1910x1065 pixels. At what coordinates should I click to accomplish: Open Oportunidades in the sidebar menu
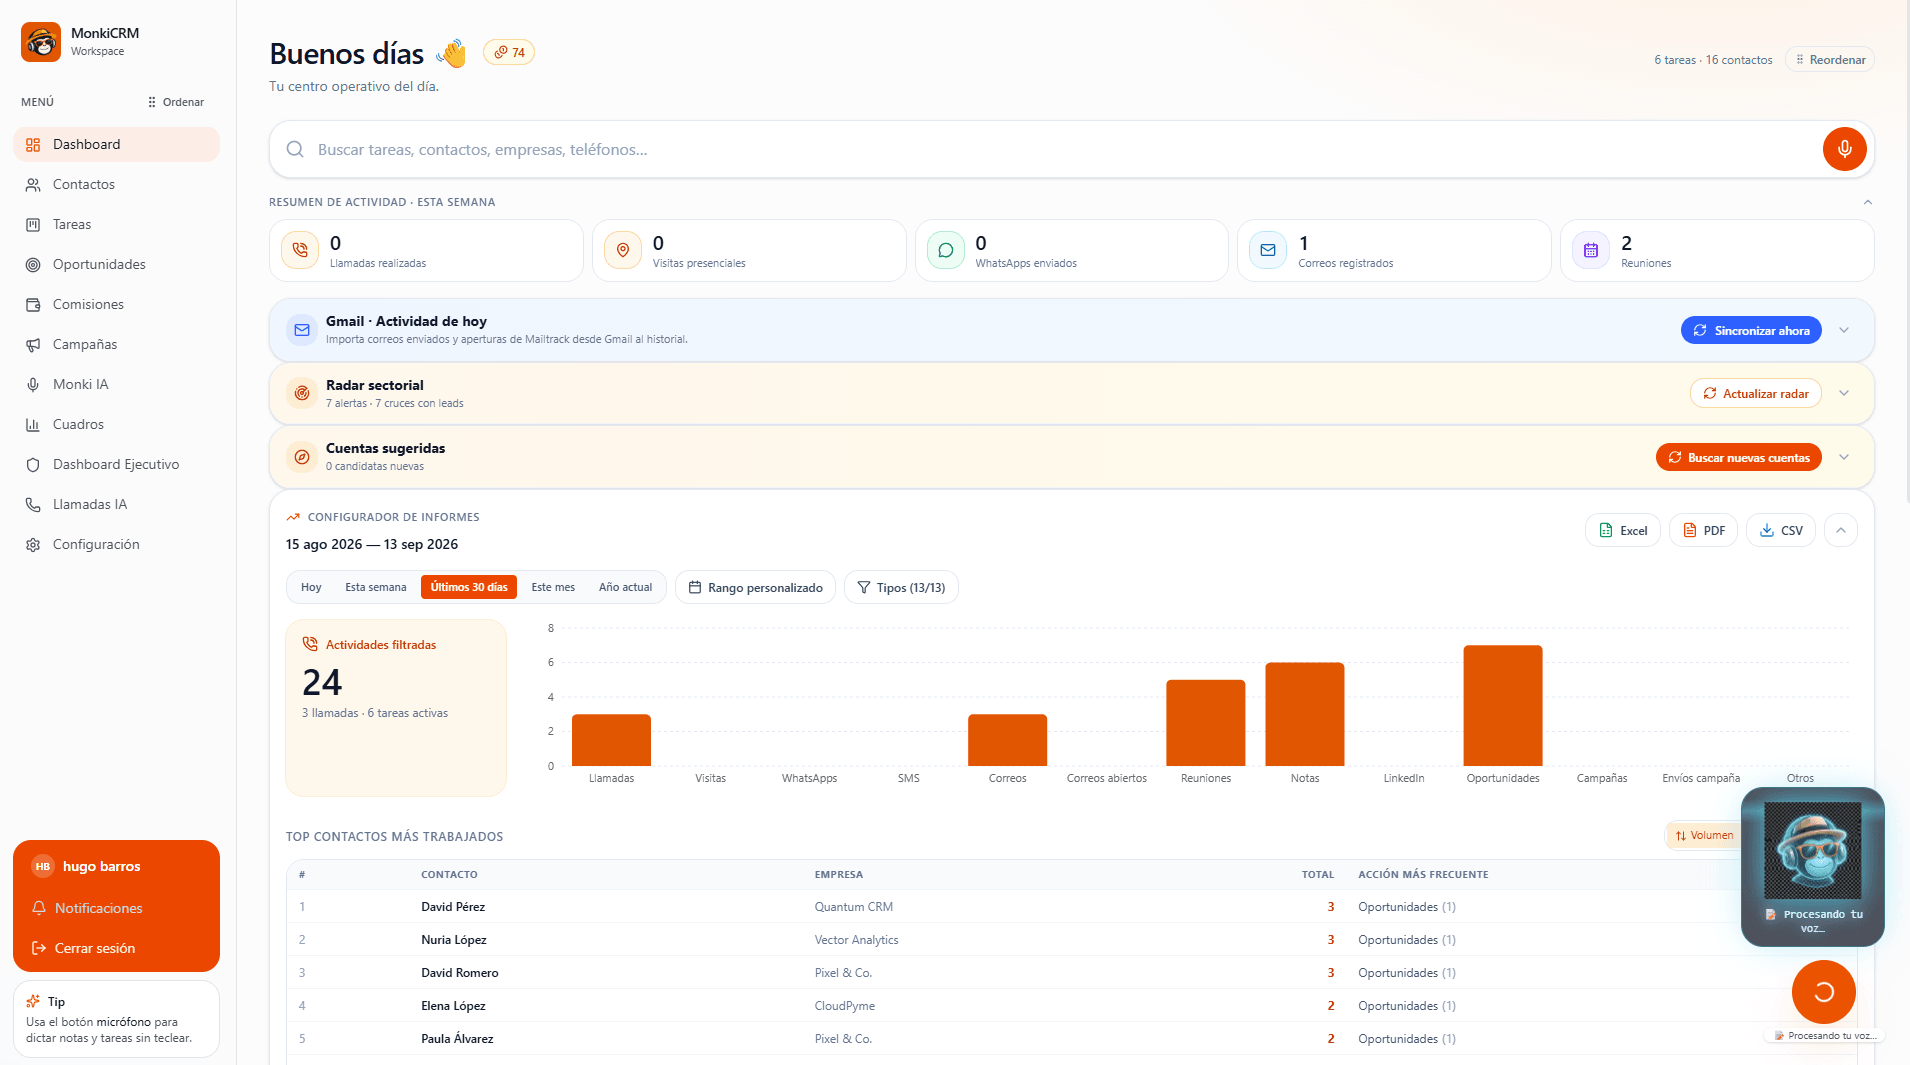pos(116,264)
